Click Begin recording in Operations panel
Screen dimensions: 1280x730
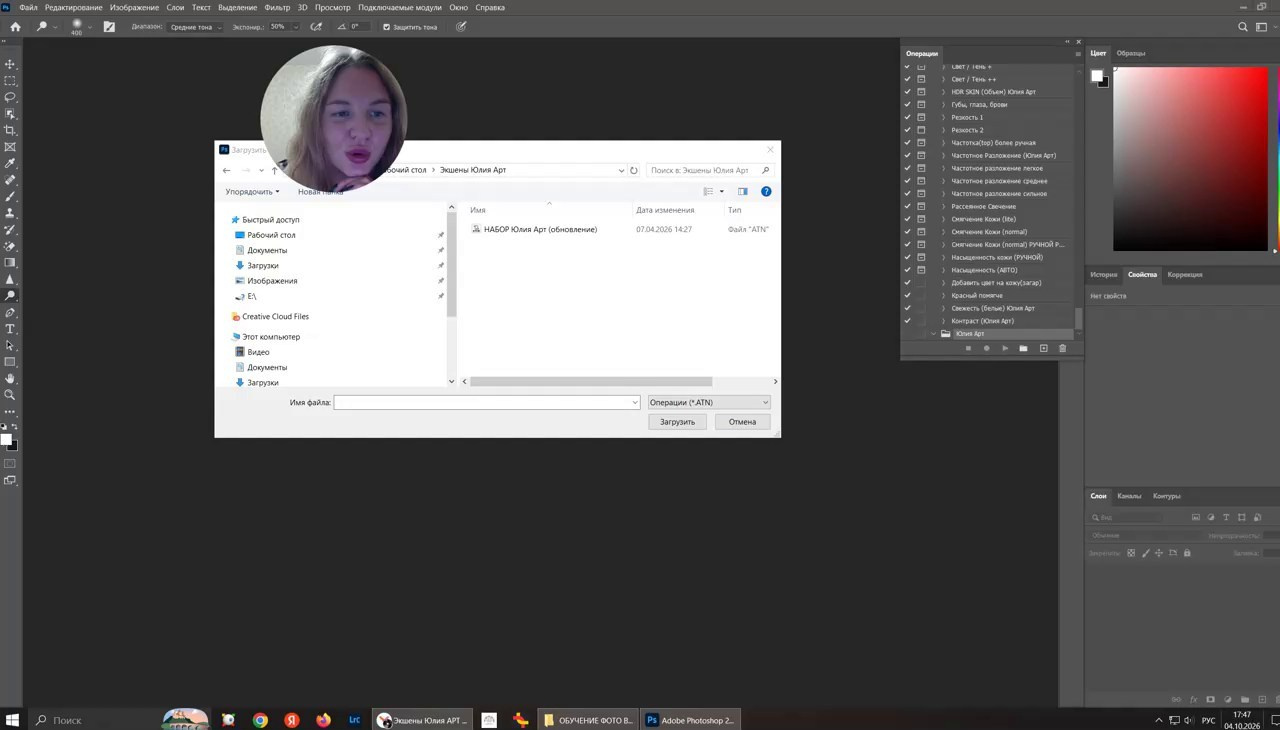(986, 348)
